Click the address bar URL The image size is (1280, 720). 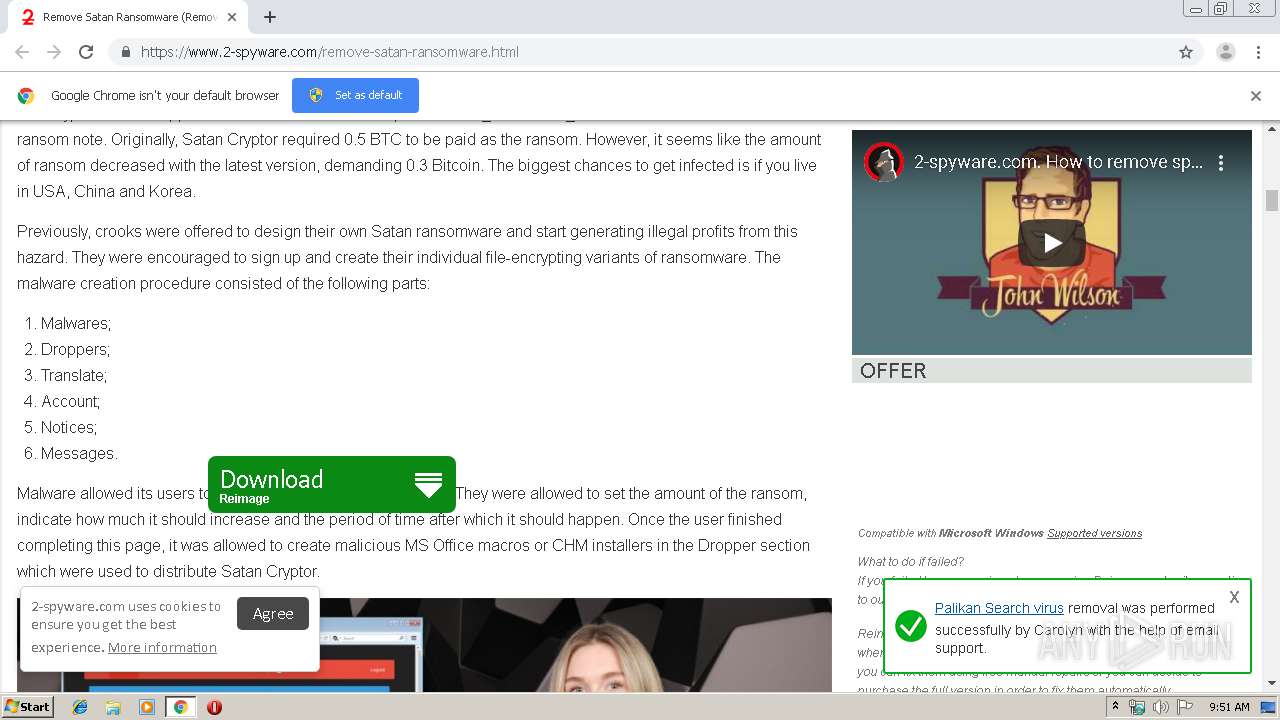point(330,52)
